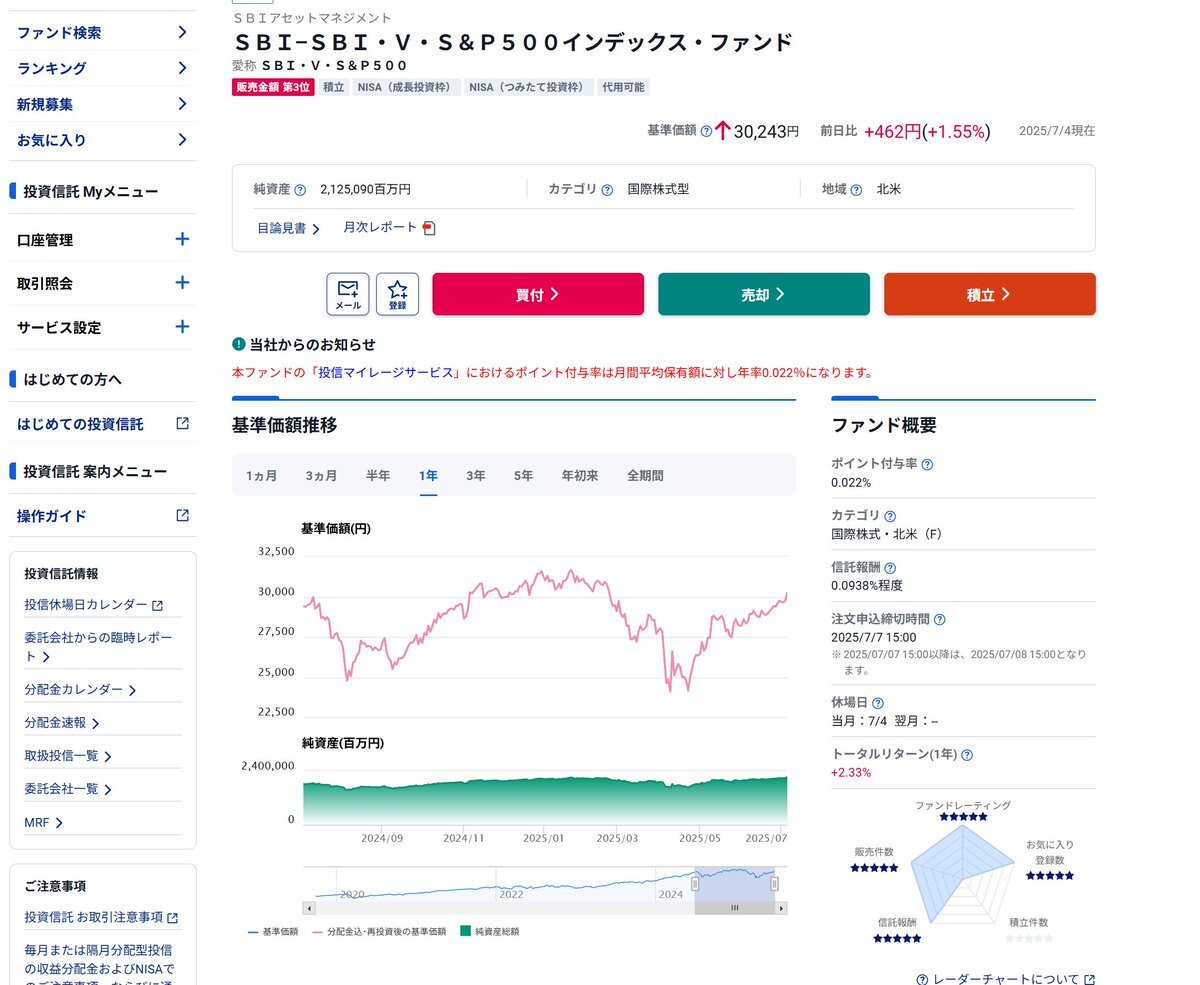Click the NISA（つみたて投資枠） tag
Viewport: 1200px width, 985px height.
pos(529,87)
